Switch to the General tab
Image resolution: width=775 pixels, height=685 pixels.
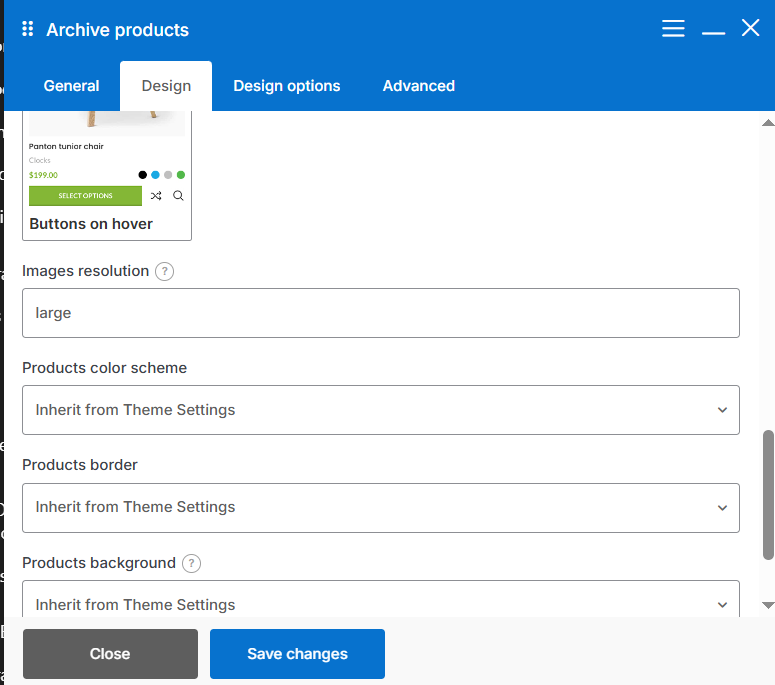[x=71, y=86]
